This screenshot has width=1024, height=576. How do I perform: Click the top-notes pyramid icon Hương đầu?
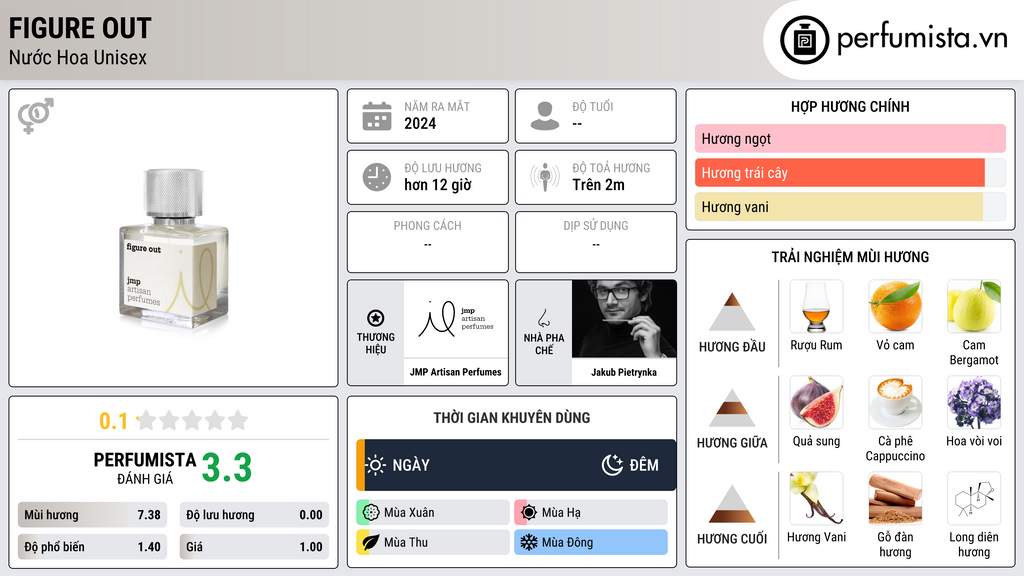[x=732, y=312]
